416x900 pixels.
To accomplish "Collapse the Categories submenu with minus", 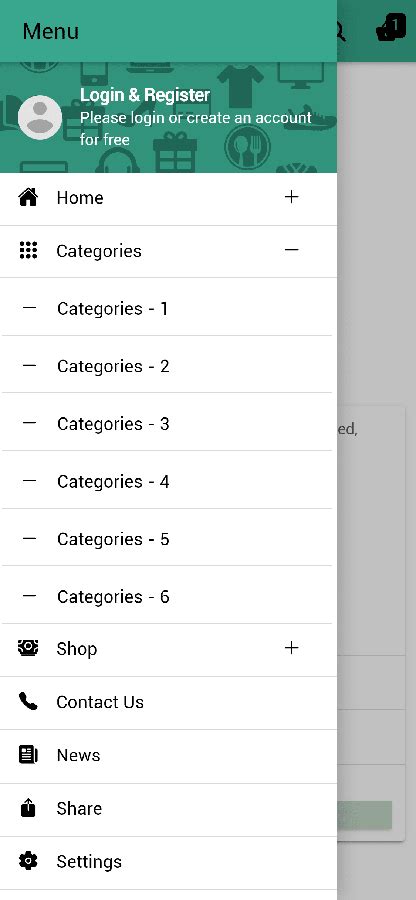I will click(x=291, y=250).
